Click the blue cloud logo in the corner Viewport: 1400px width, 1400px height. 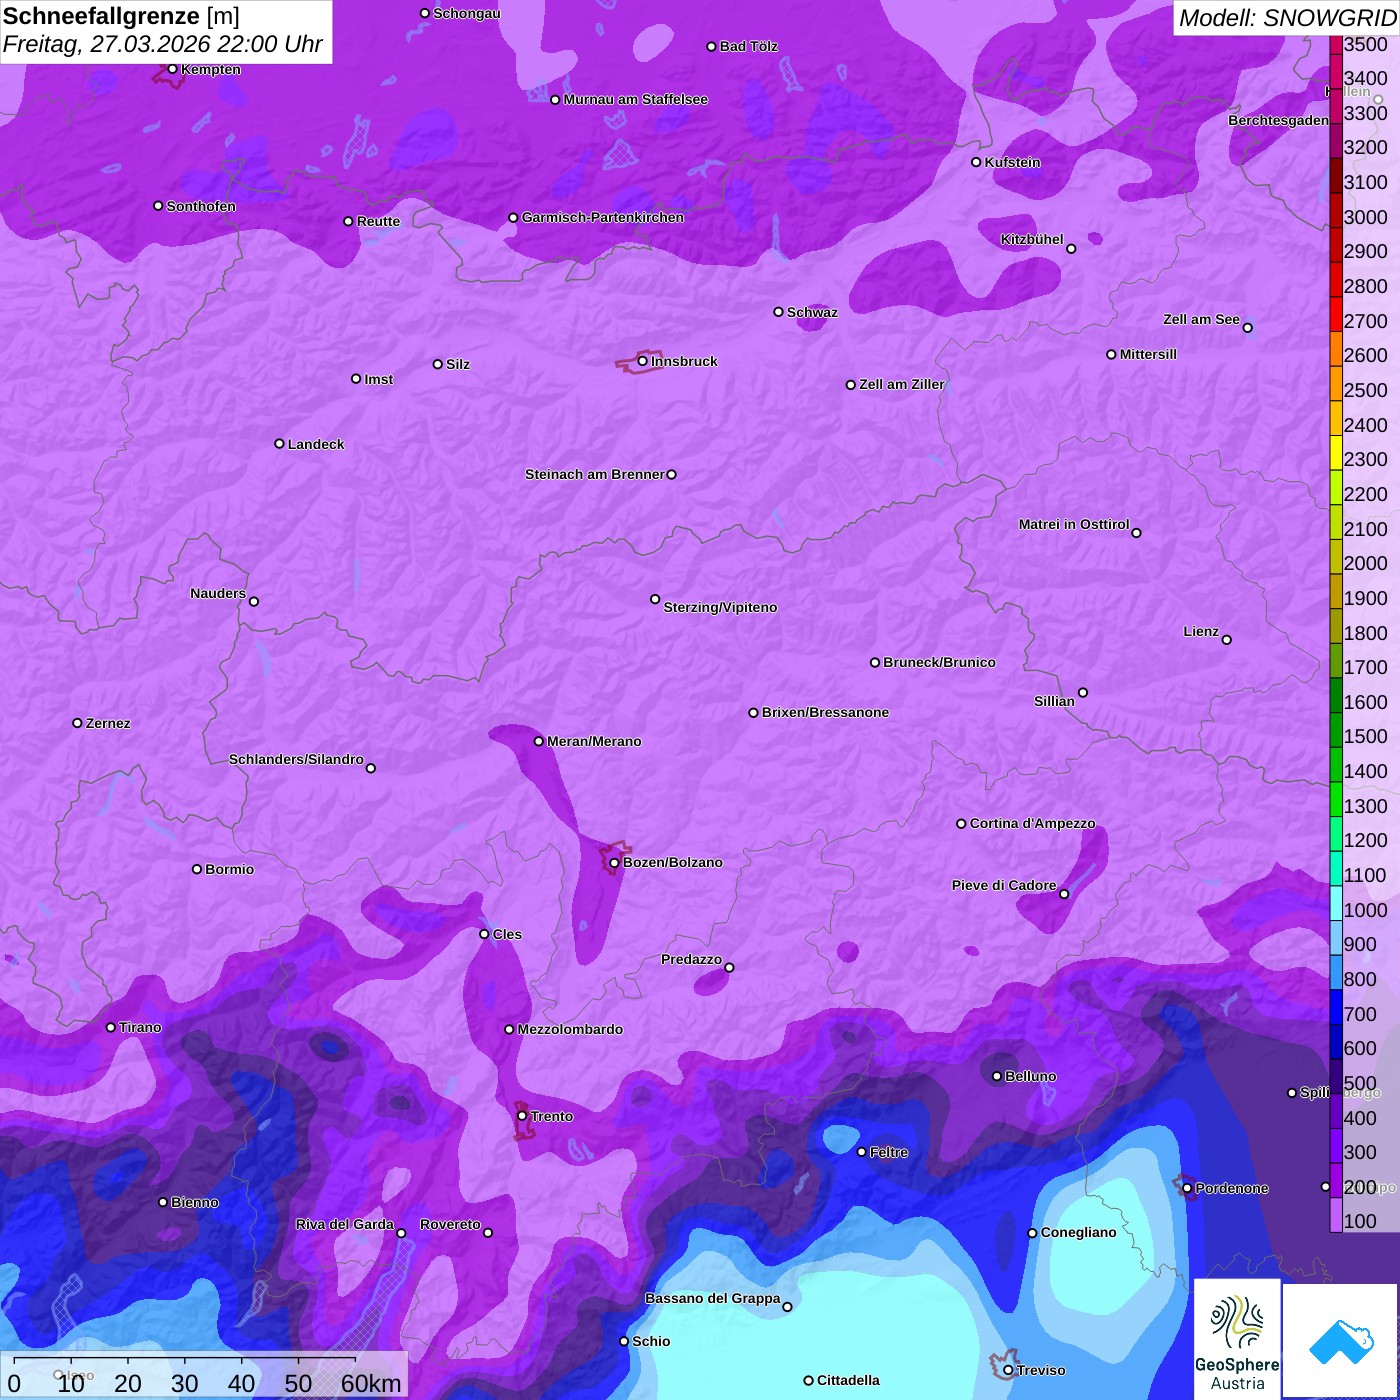pos(1341,1342)
